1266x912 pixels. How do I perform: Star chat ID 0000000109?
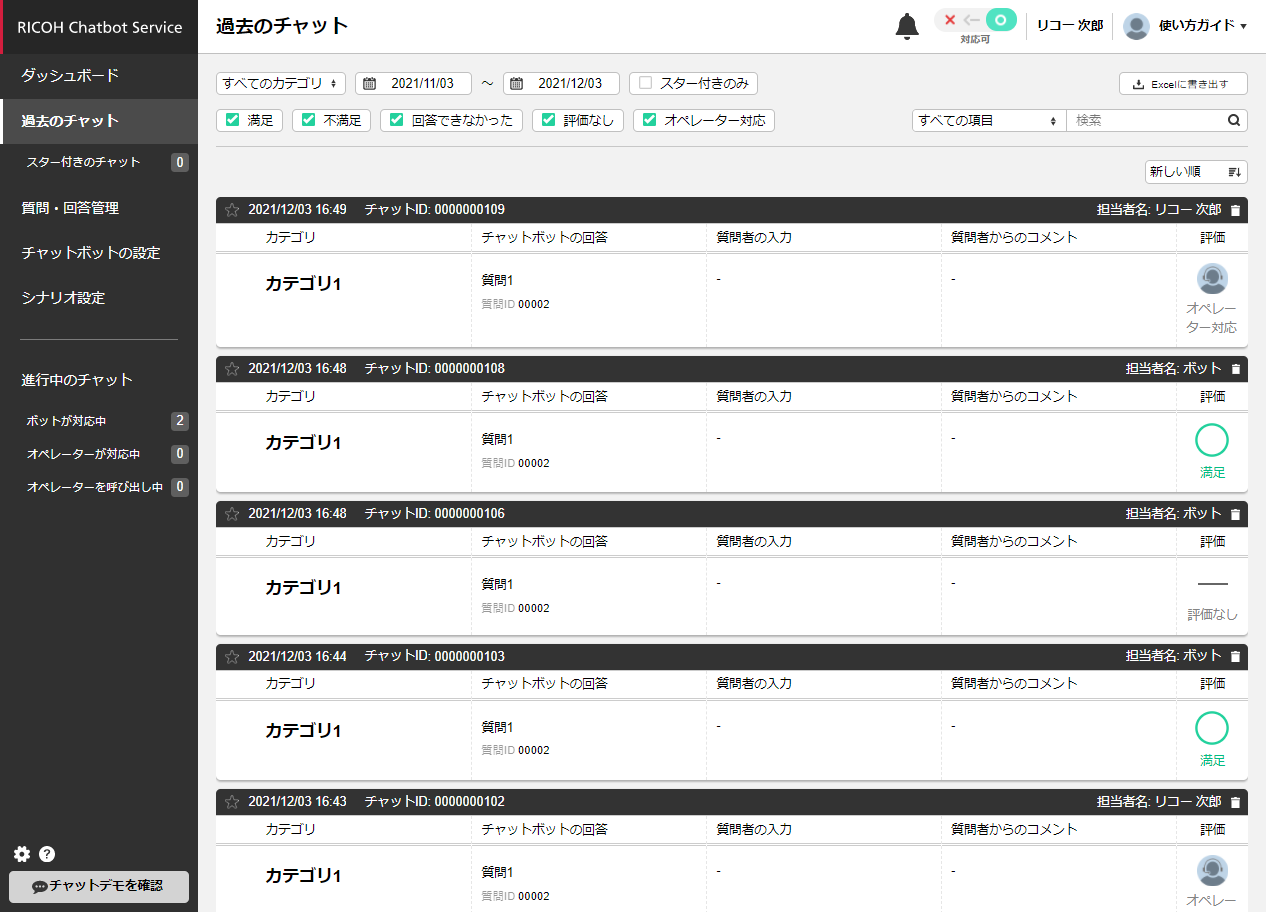tap(232, 210)
